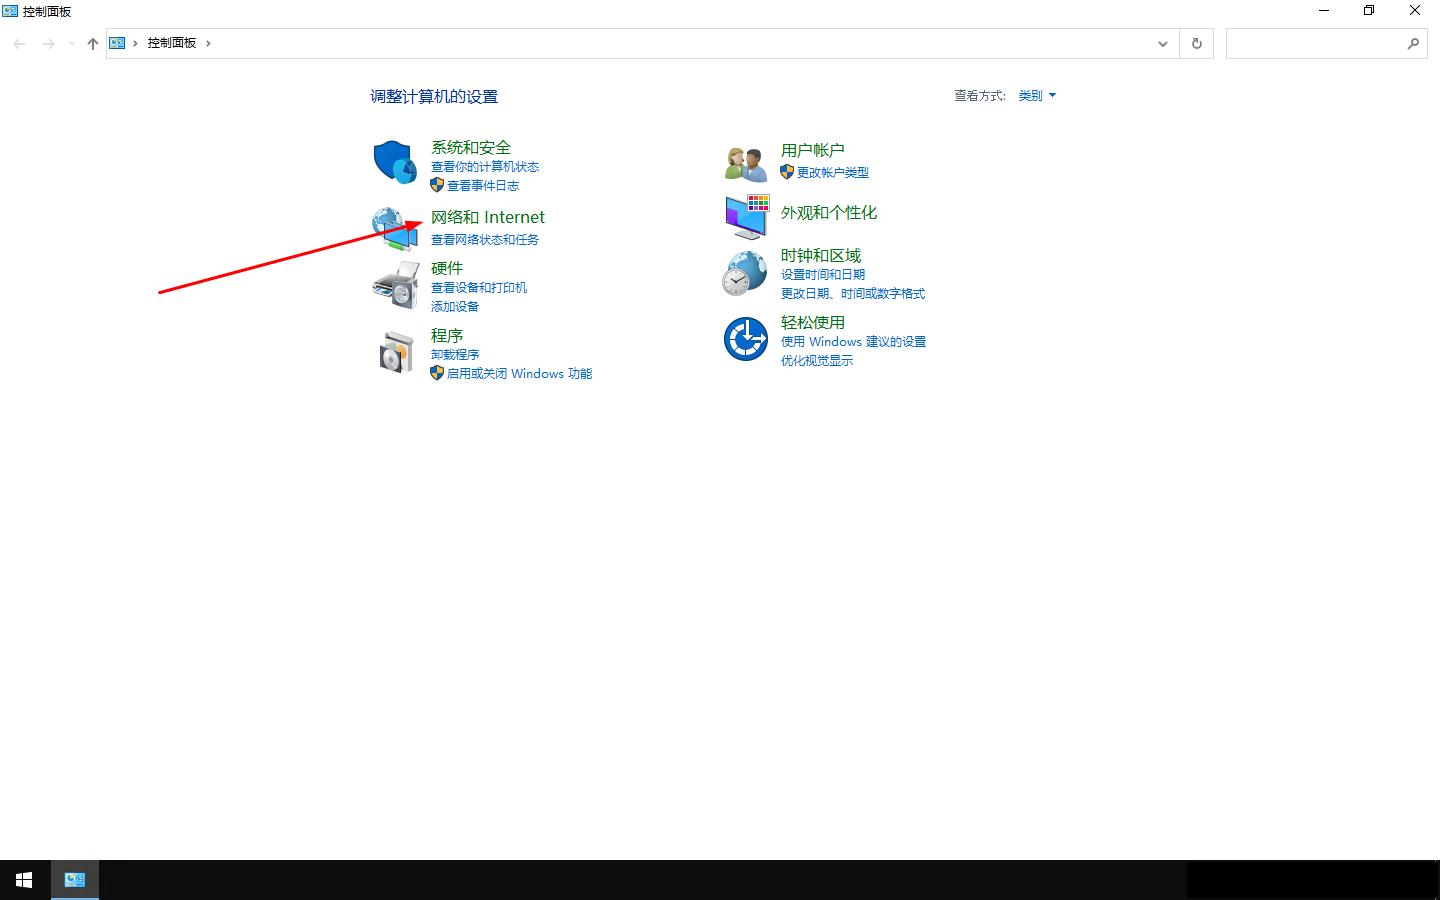This screenshot has width=1440, height=900.
Task: Open the 卸载程序 link
Action: point(455,355)
